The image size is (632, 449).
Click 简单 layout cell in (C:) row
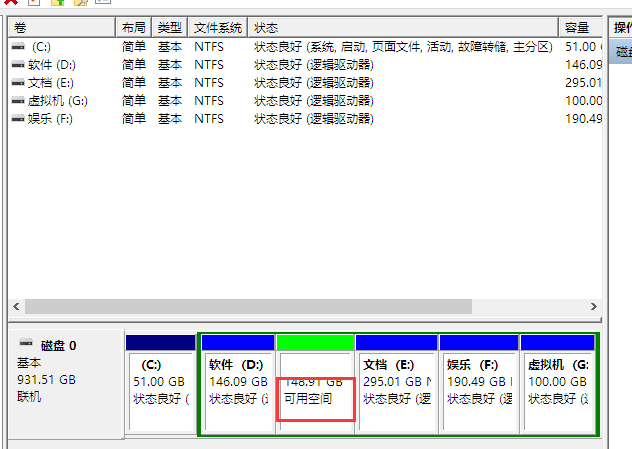[134, 47]
